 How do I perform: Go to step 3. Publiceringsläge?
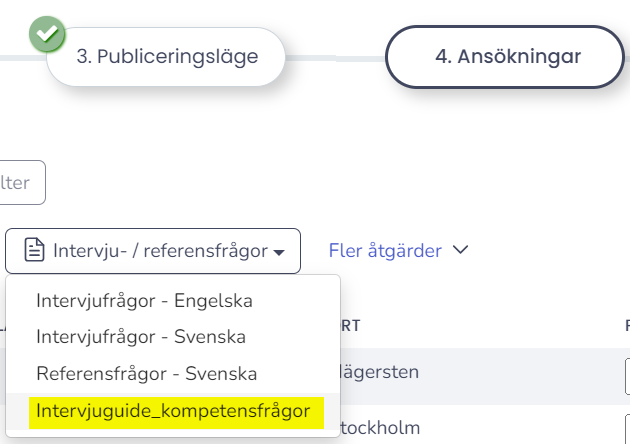point(166,57)
